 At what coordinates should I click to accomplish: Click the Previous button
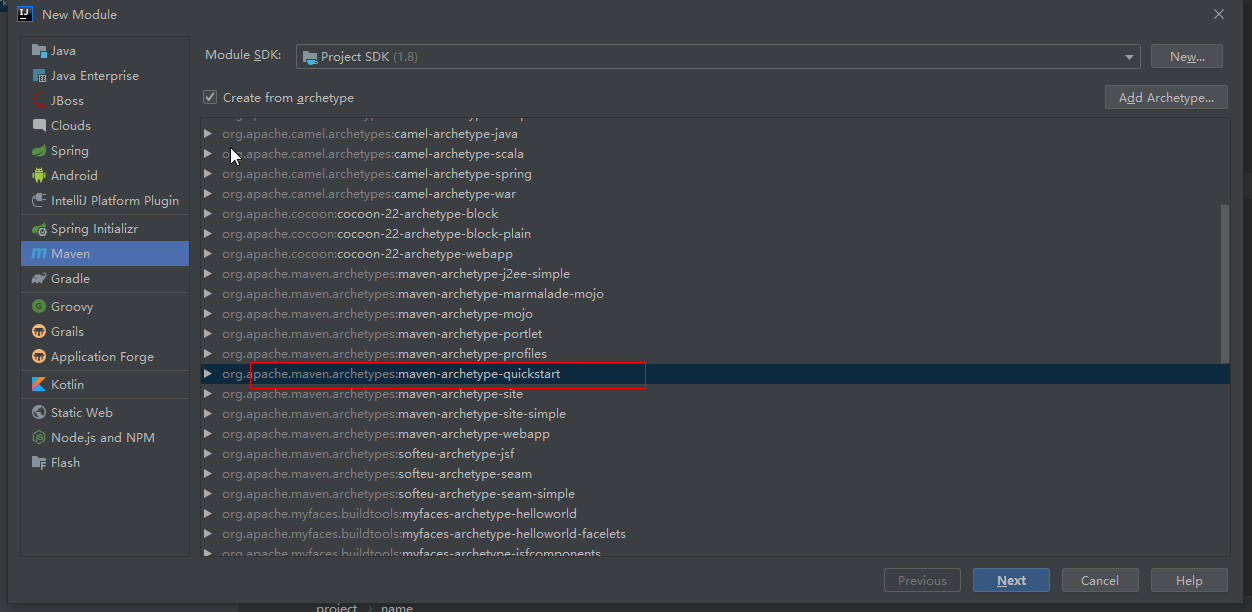[922, 581]
